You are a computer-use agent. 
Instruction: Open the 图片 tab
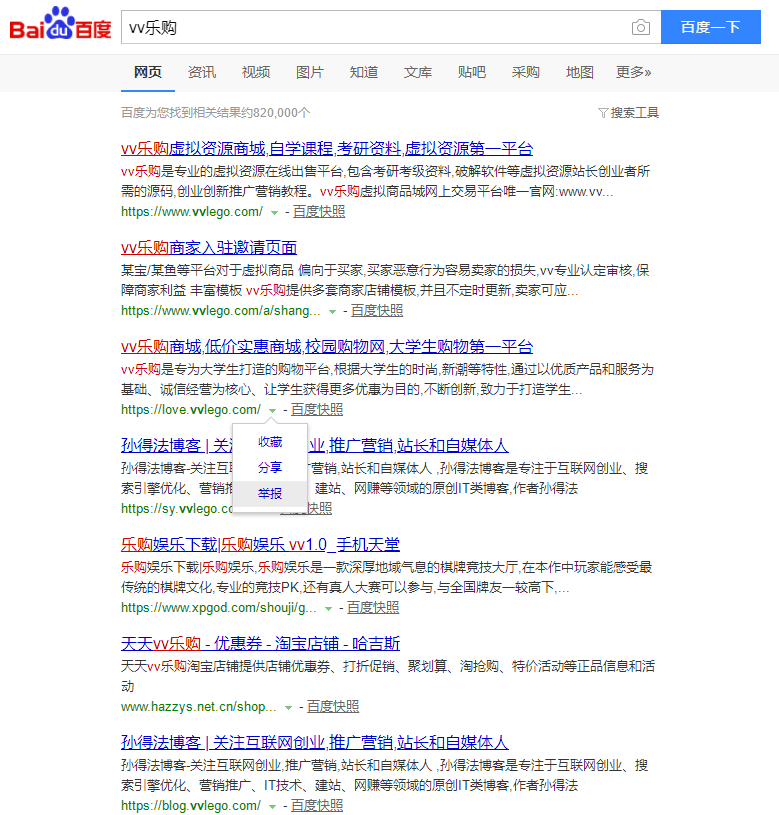click(310, 72)
